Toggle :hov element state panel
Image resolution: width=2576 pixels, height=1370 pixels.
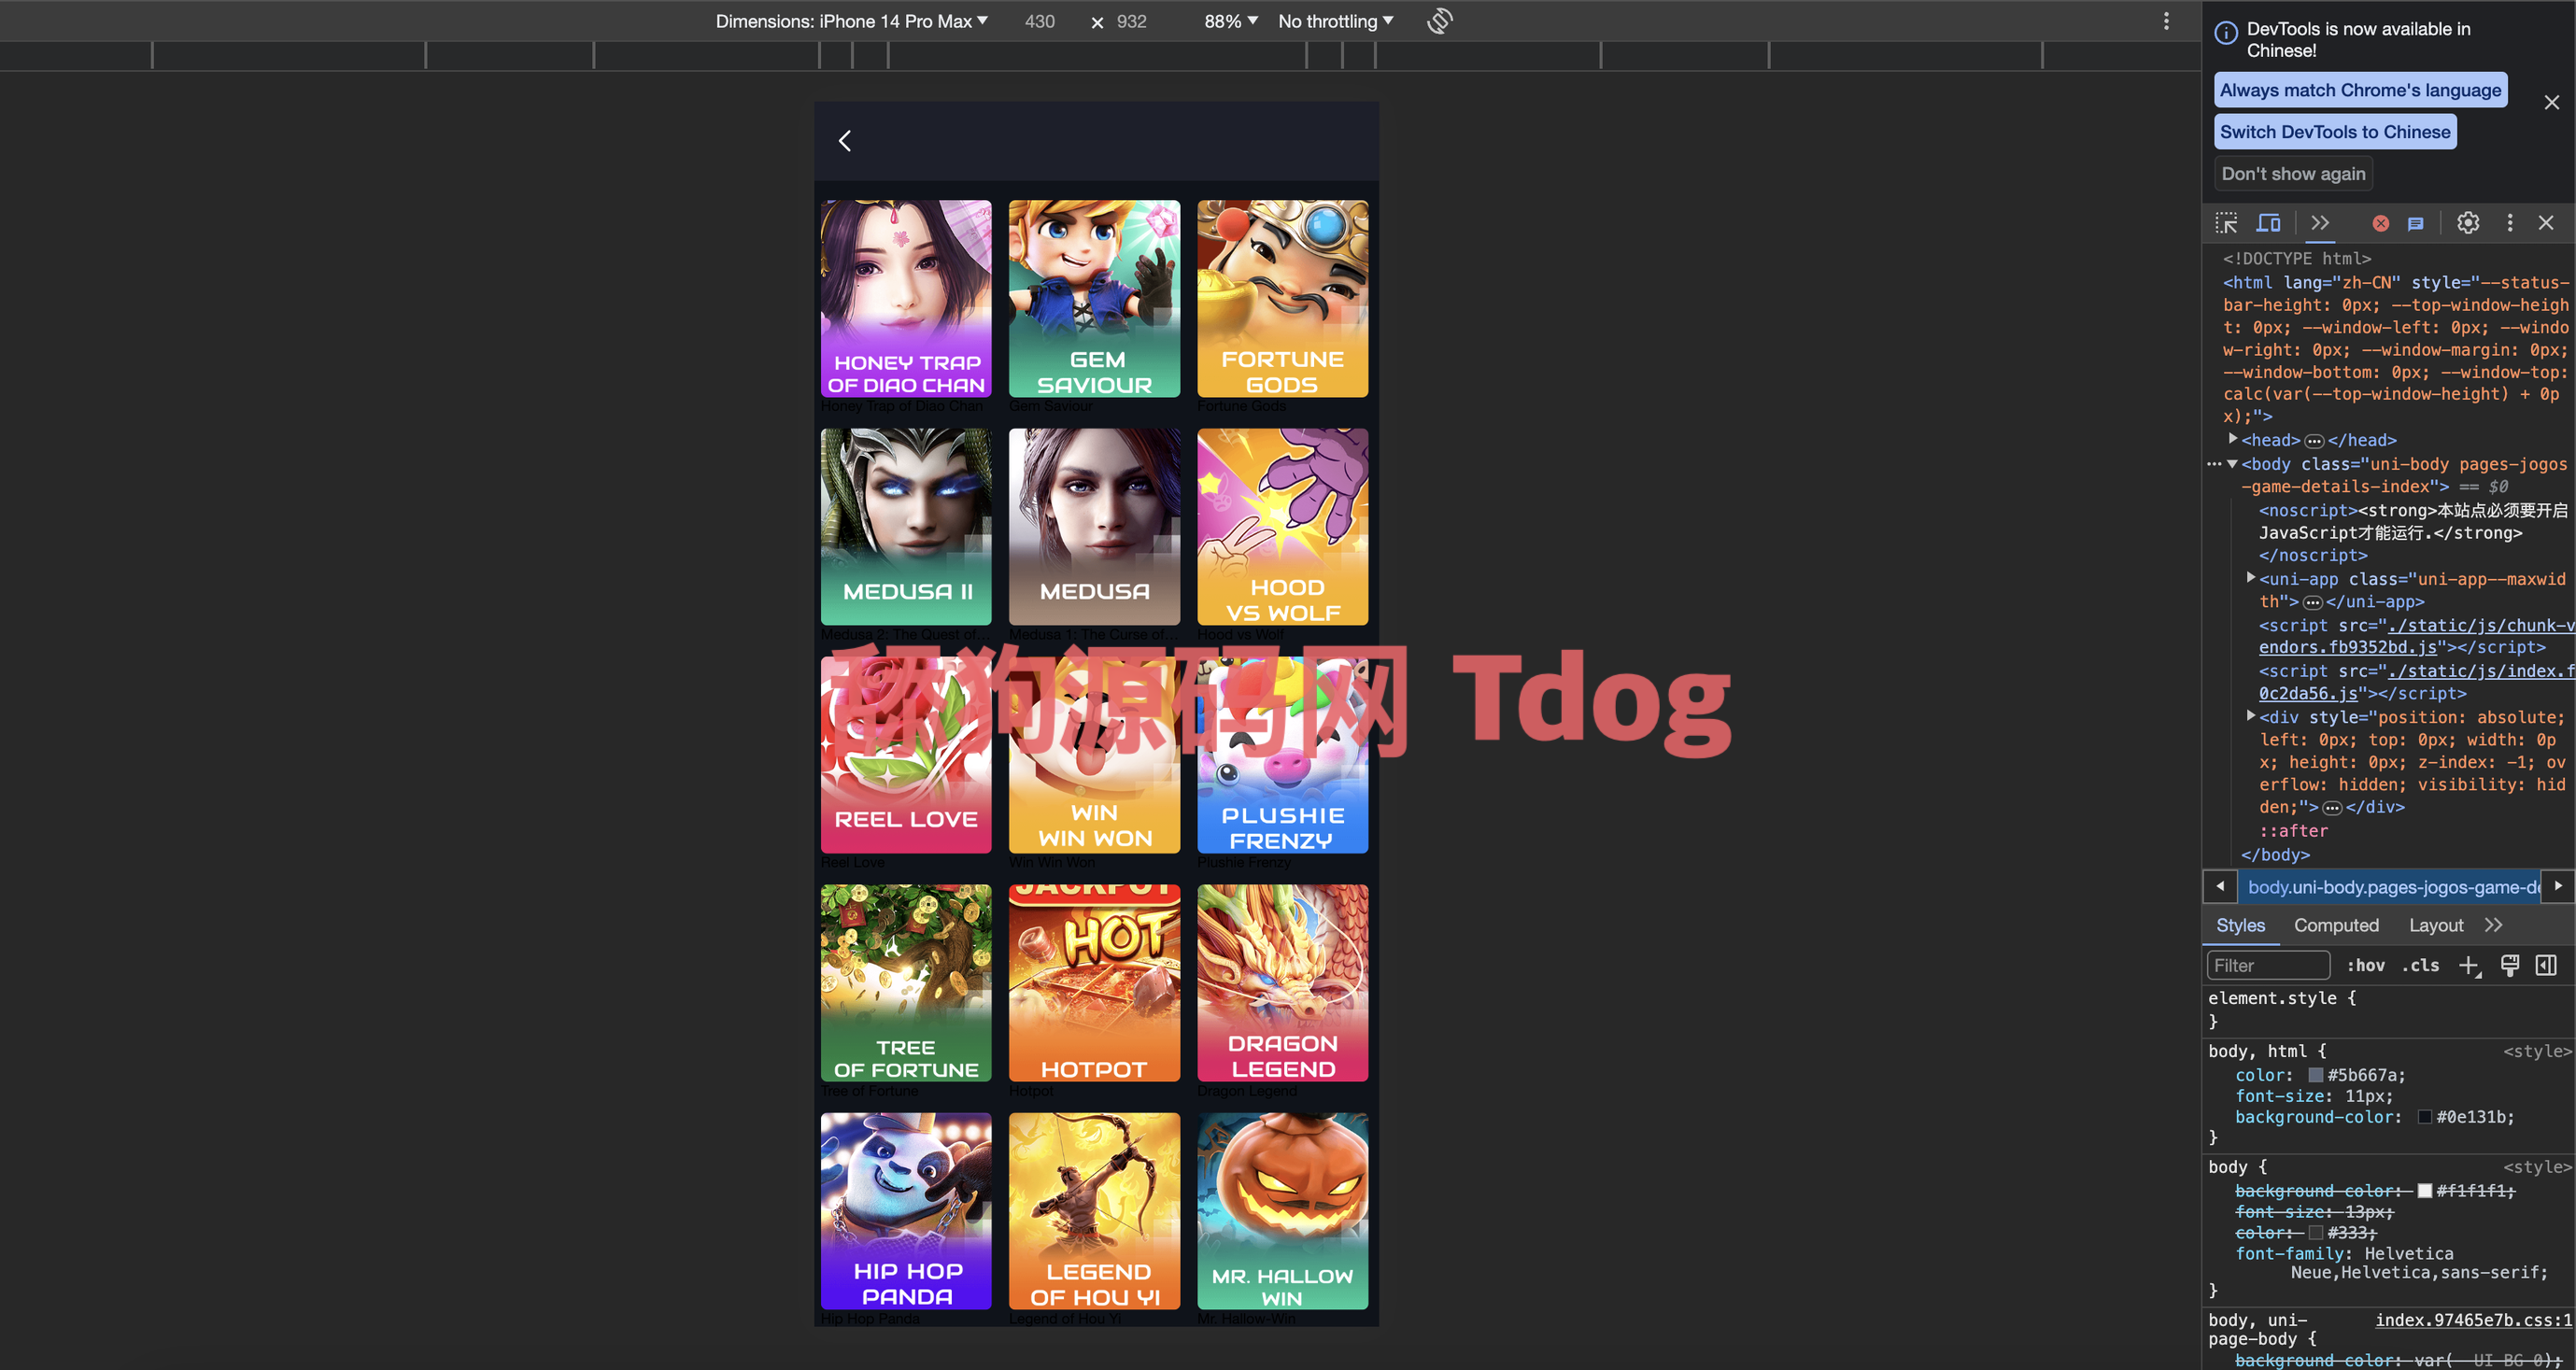[x=2365, y=965]
